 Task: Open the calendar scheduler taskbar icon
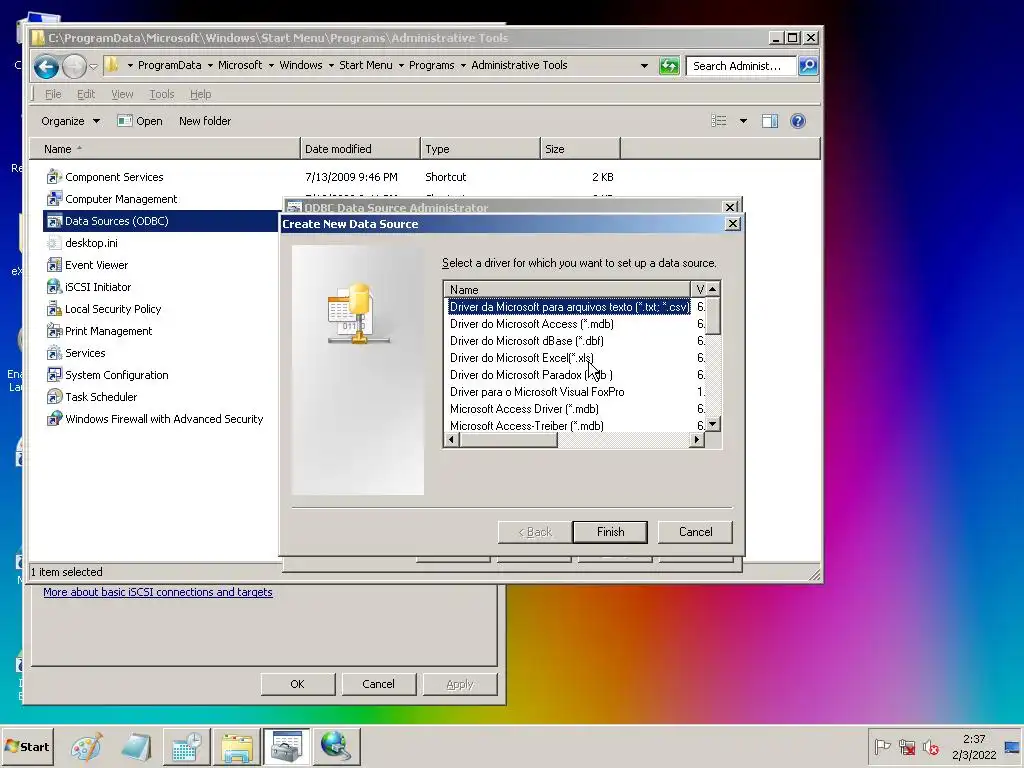pos(186,746)
